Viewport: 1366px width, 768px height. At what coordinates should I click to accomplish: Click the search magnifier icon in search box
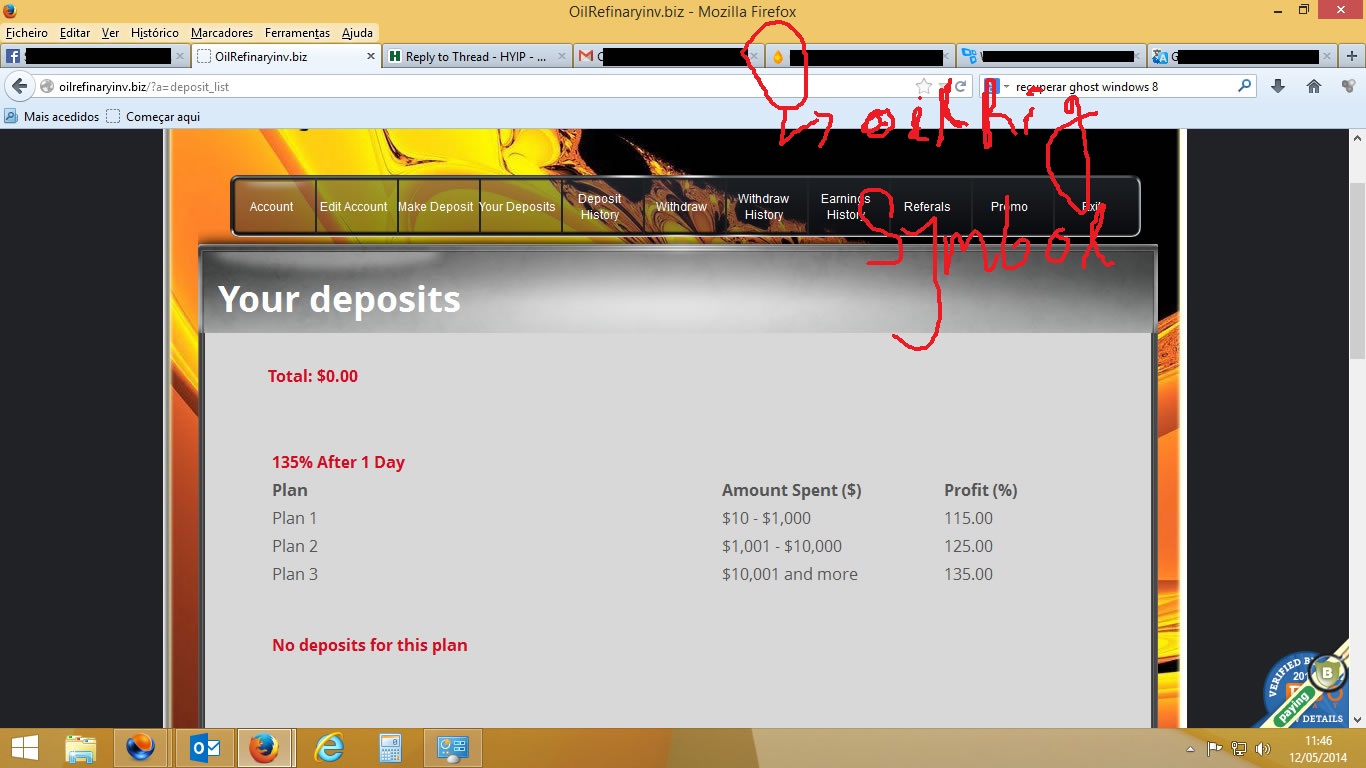pos(1245,87)
